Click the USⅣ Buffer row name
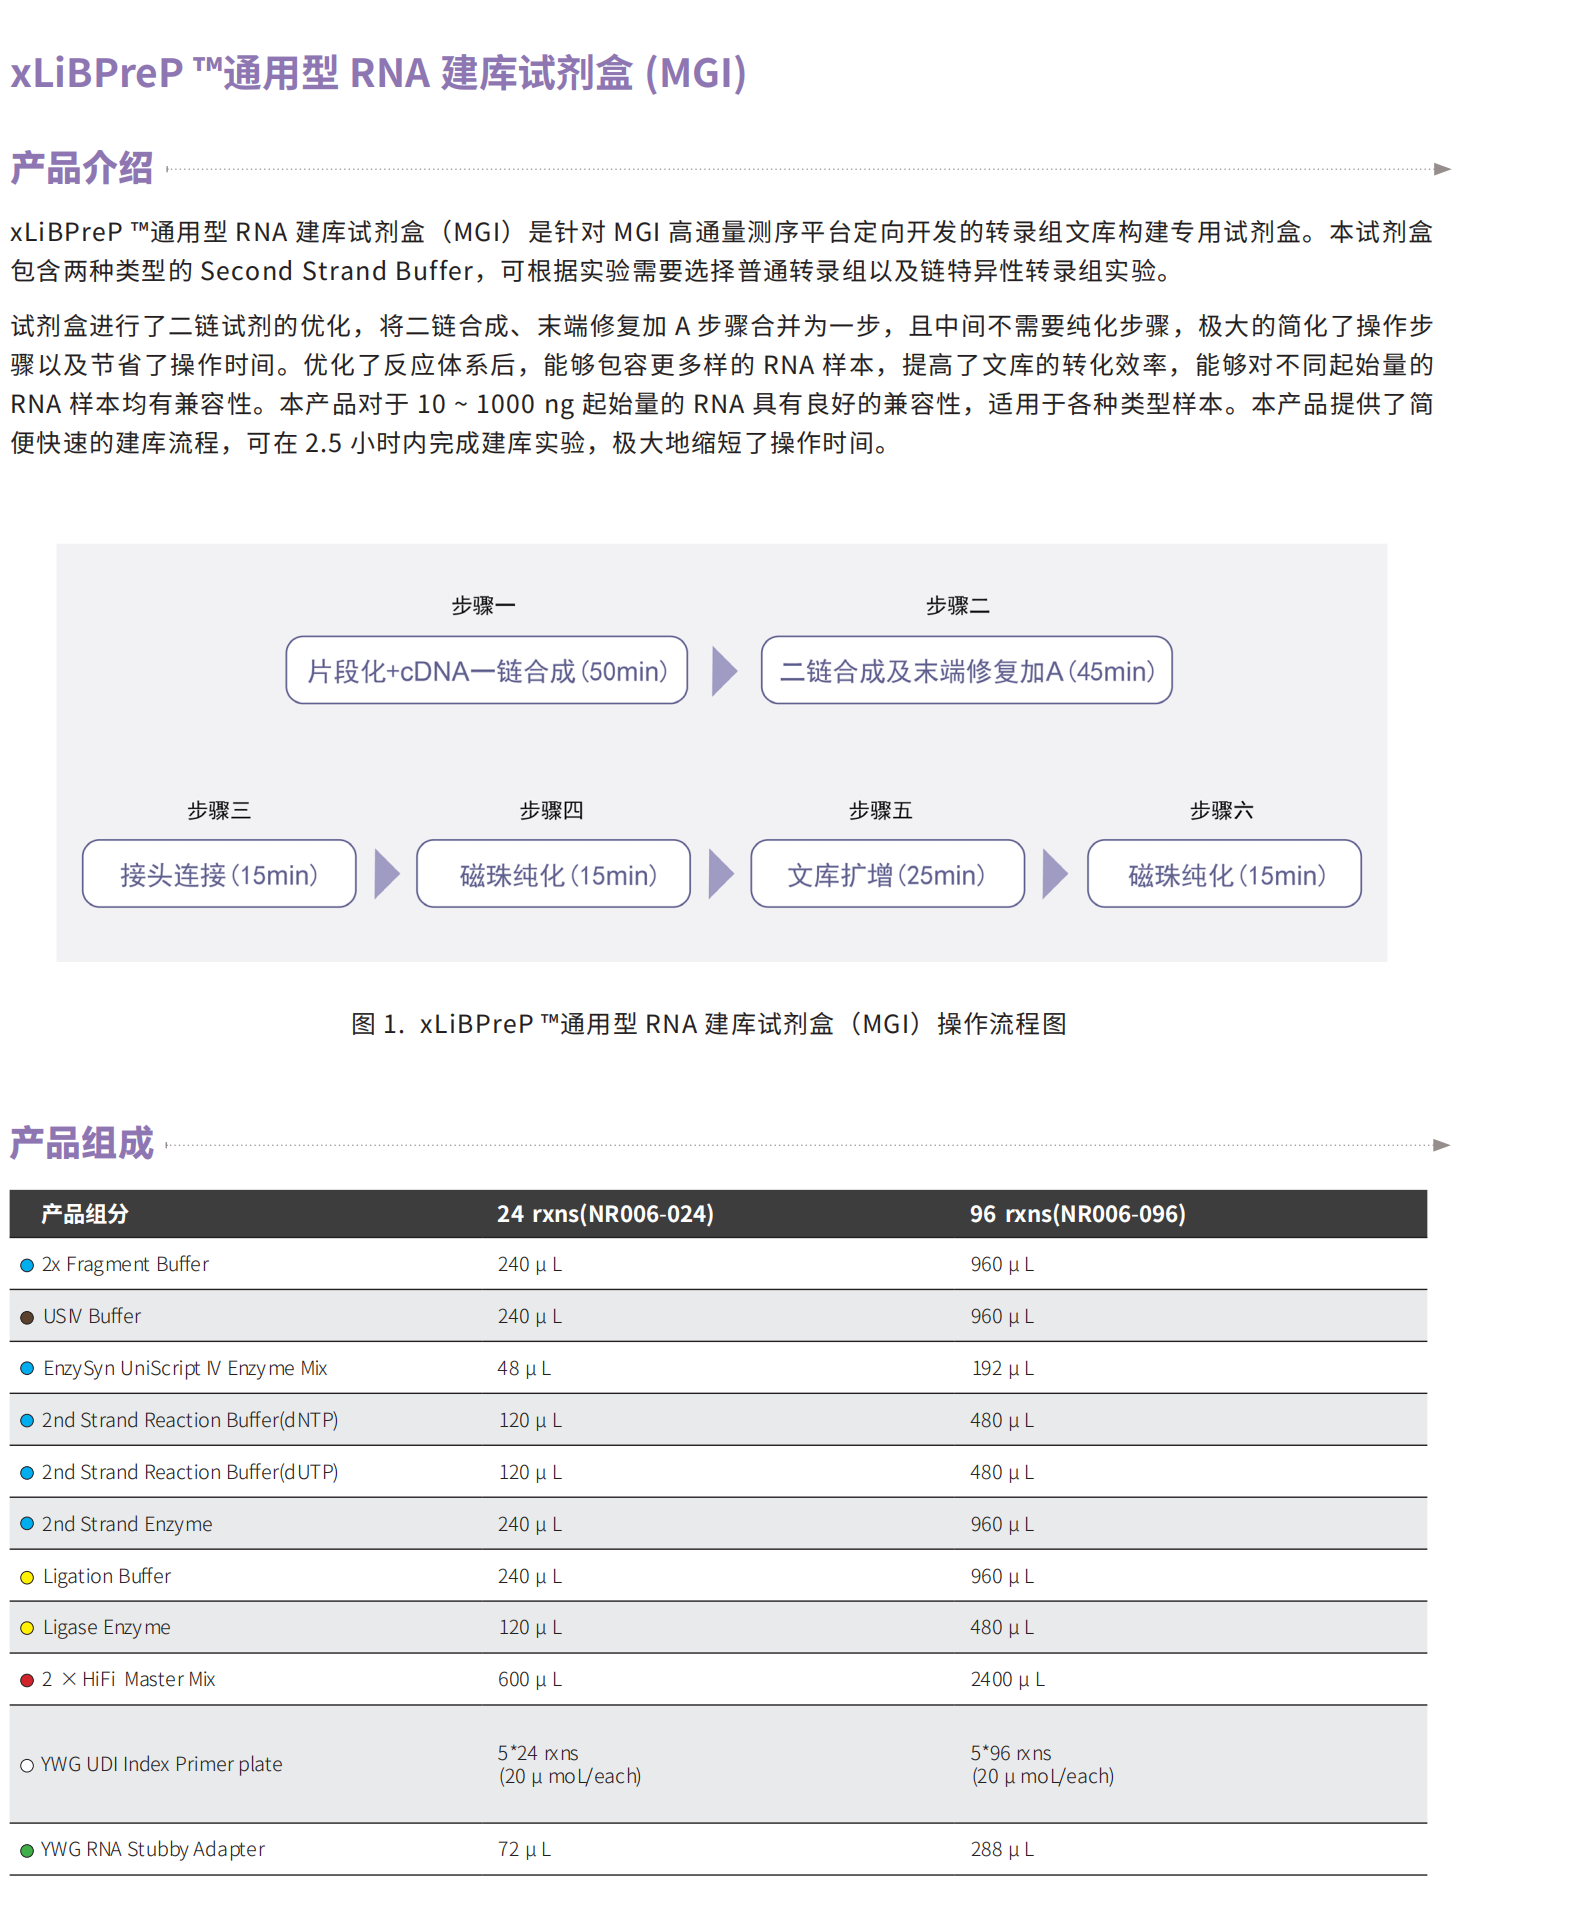 [x=92, y=1317]
